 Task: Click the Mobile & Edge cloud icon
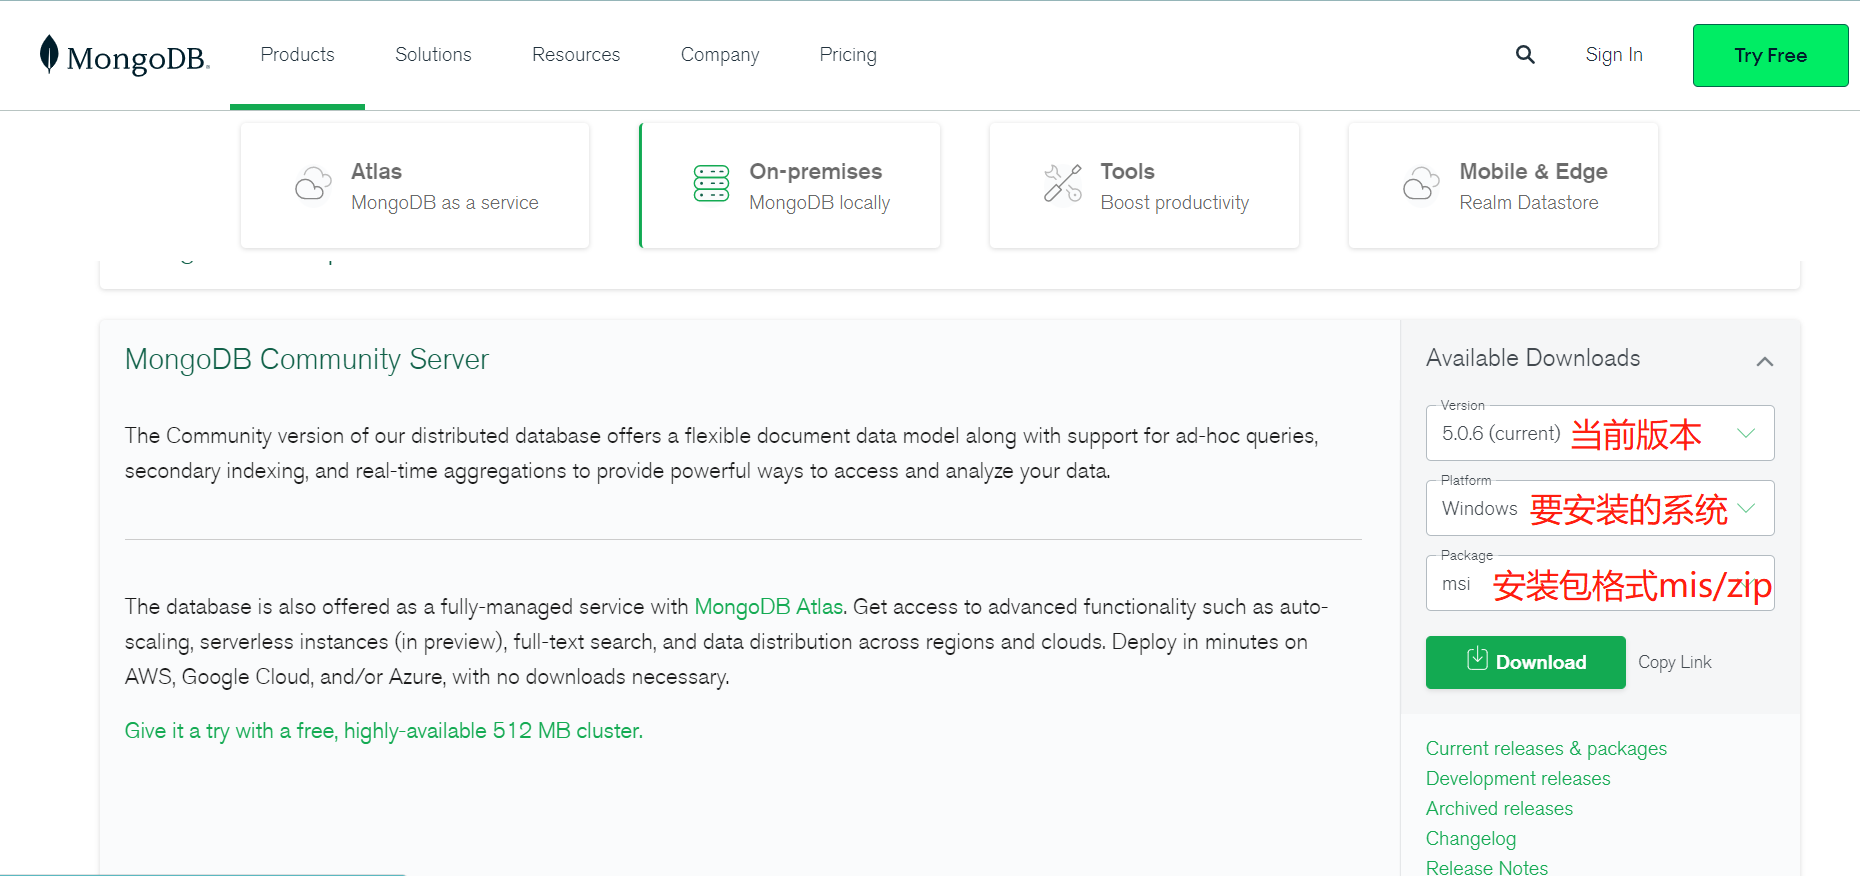point(1421,184)
